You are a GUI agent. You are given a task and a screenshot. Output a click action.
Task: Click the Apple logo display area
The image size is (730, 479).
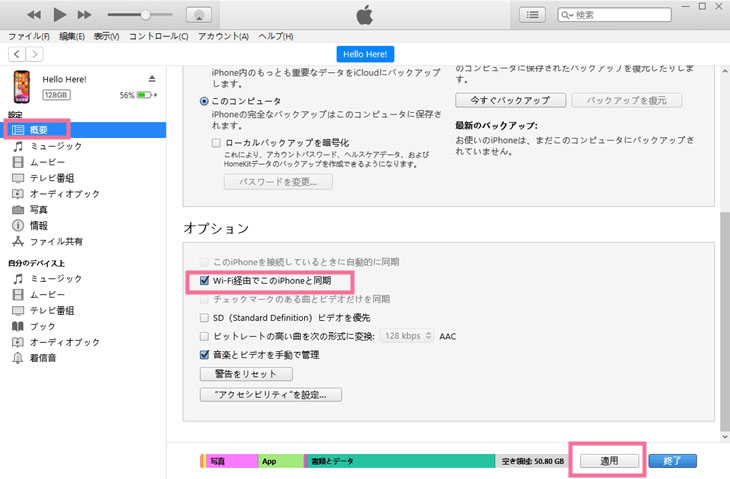(365, 15)
